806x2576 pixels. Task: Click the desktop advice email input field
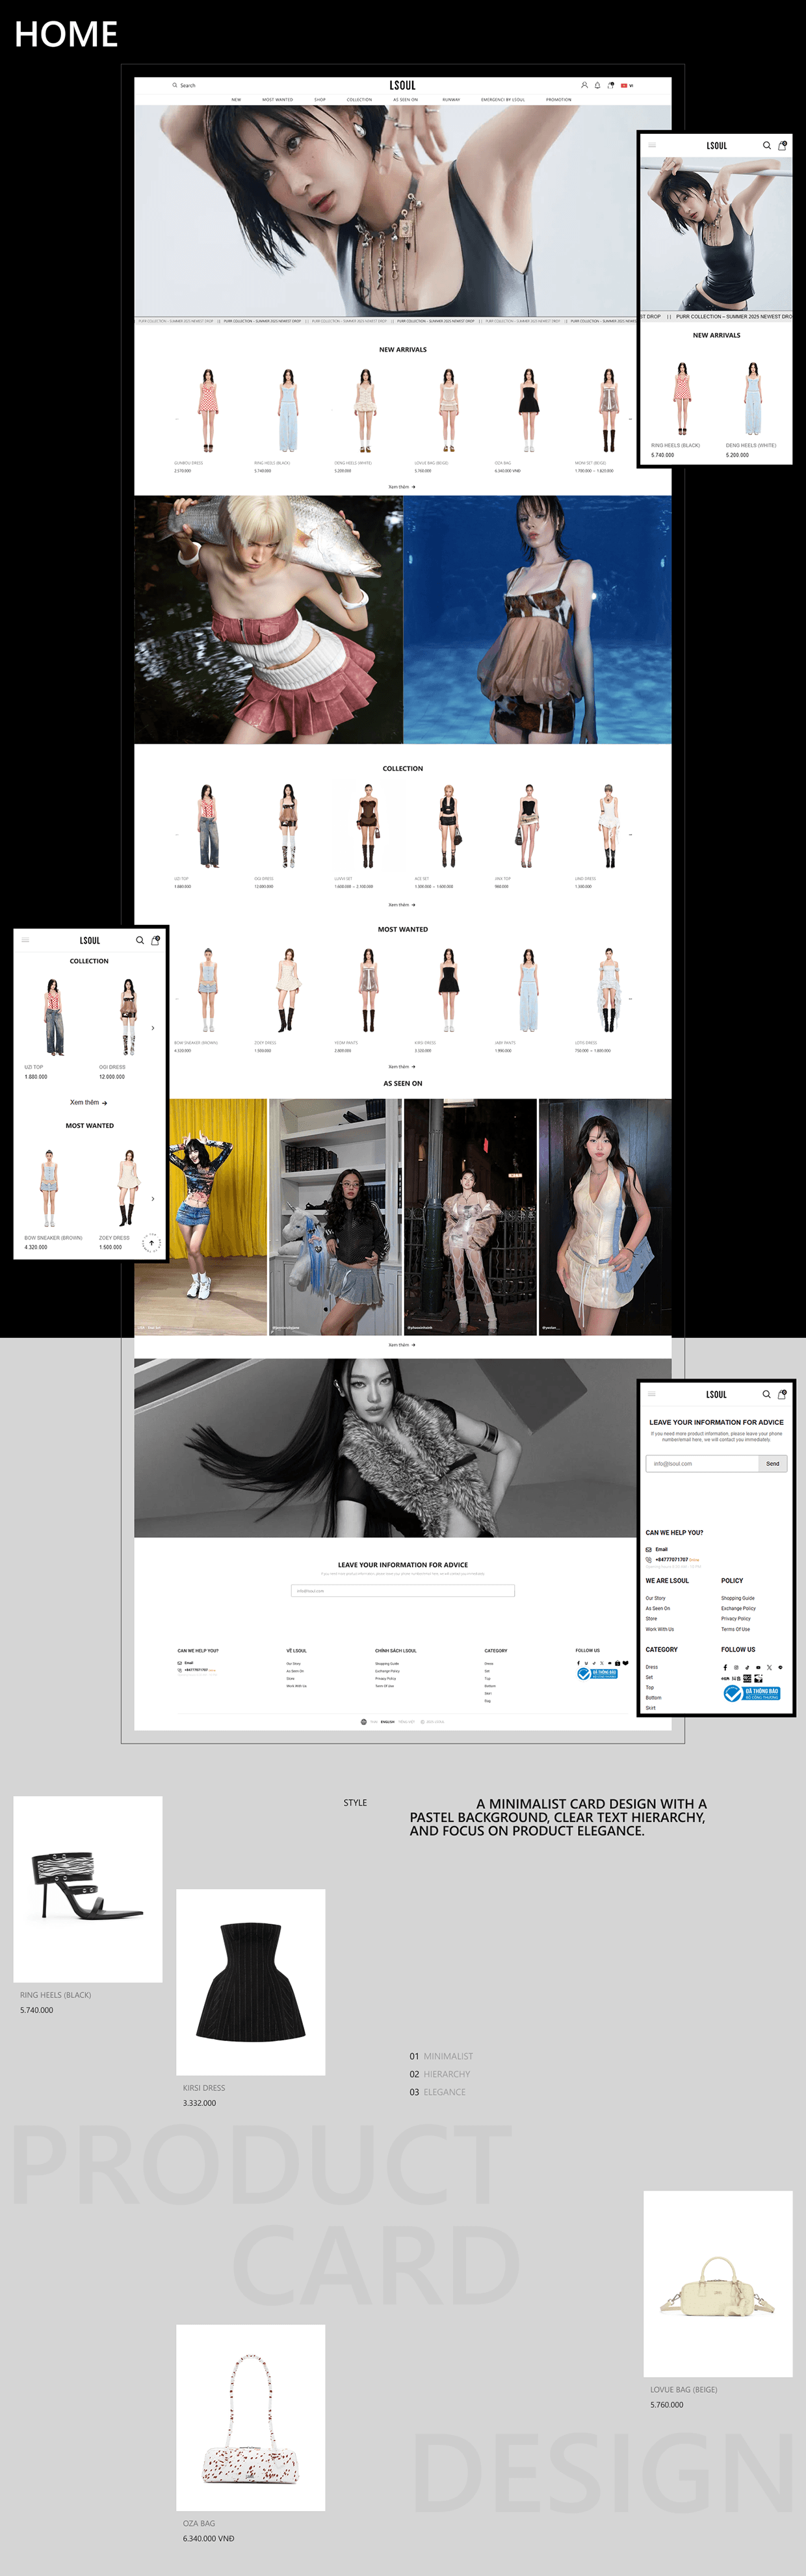tap(403, 1590)
